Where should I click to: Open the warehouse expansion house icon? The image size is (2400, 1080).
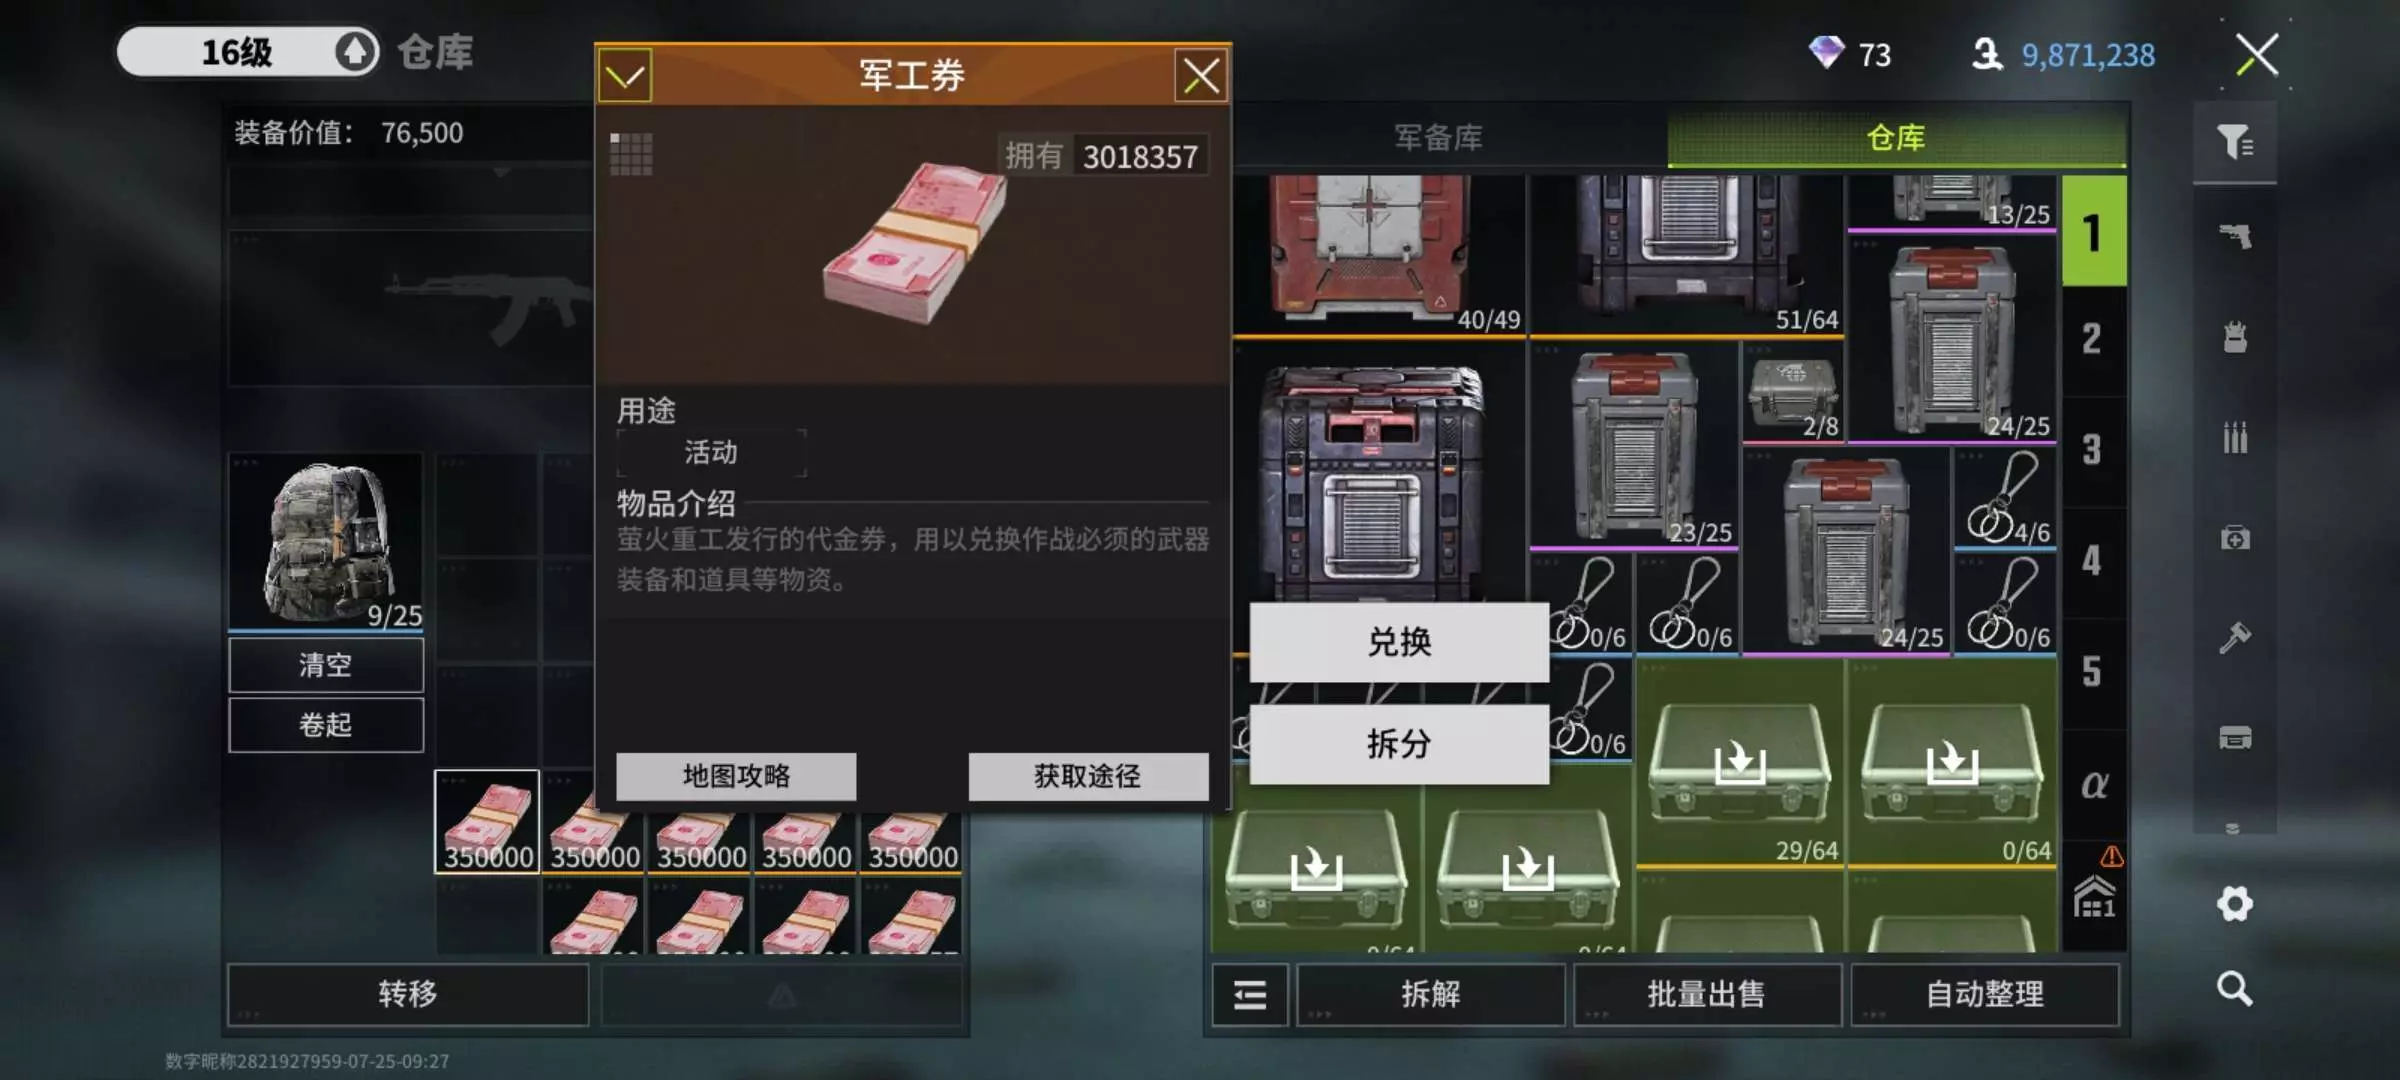coord(2094,897)
